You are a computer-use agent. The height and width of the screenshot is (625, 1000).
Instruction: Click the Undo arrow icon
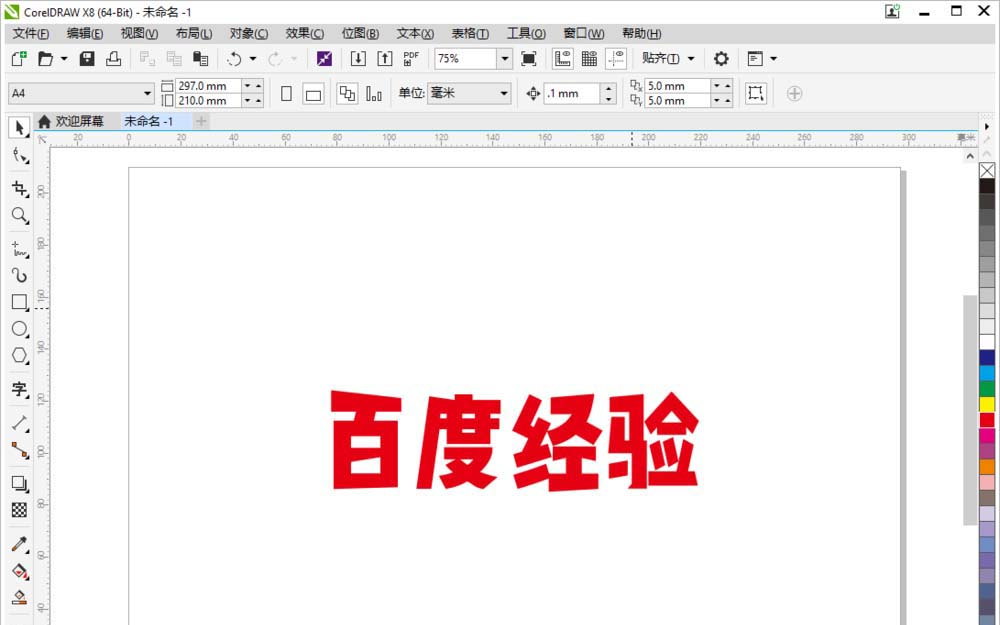234,59
